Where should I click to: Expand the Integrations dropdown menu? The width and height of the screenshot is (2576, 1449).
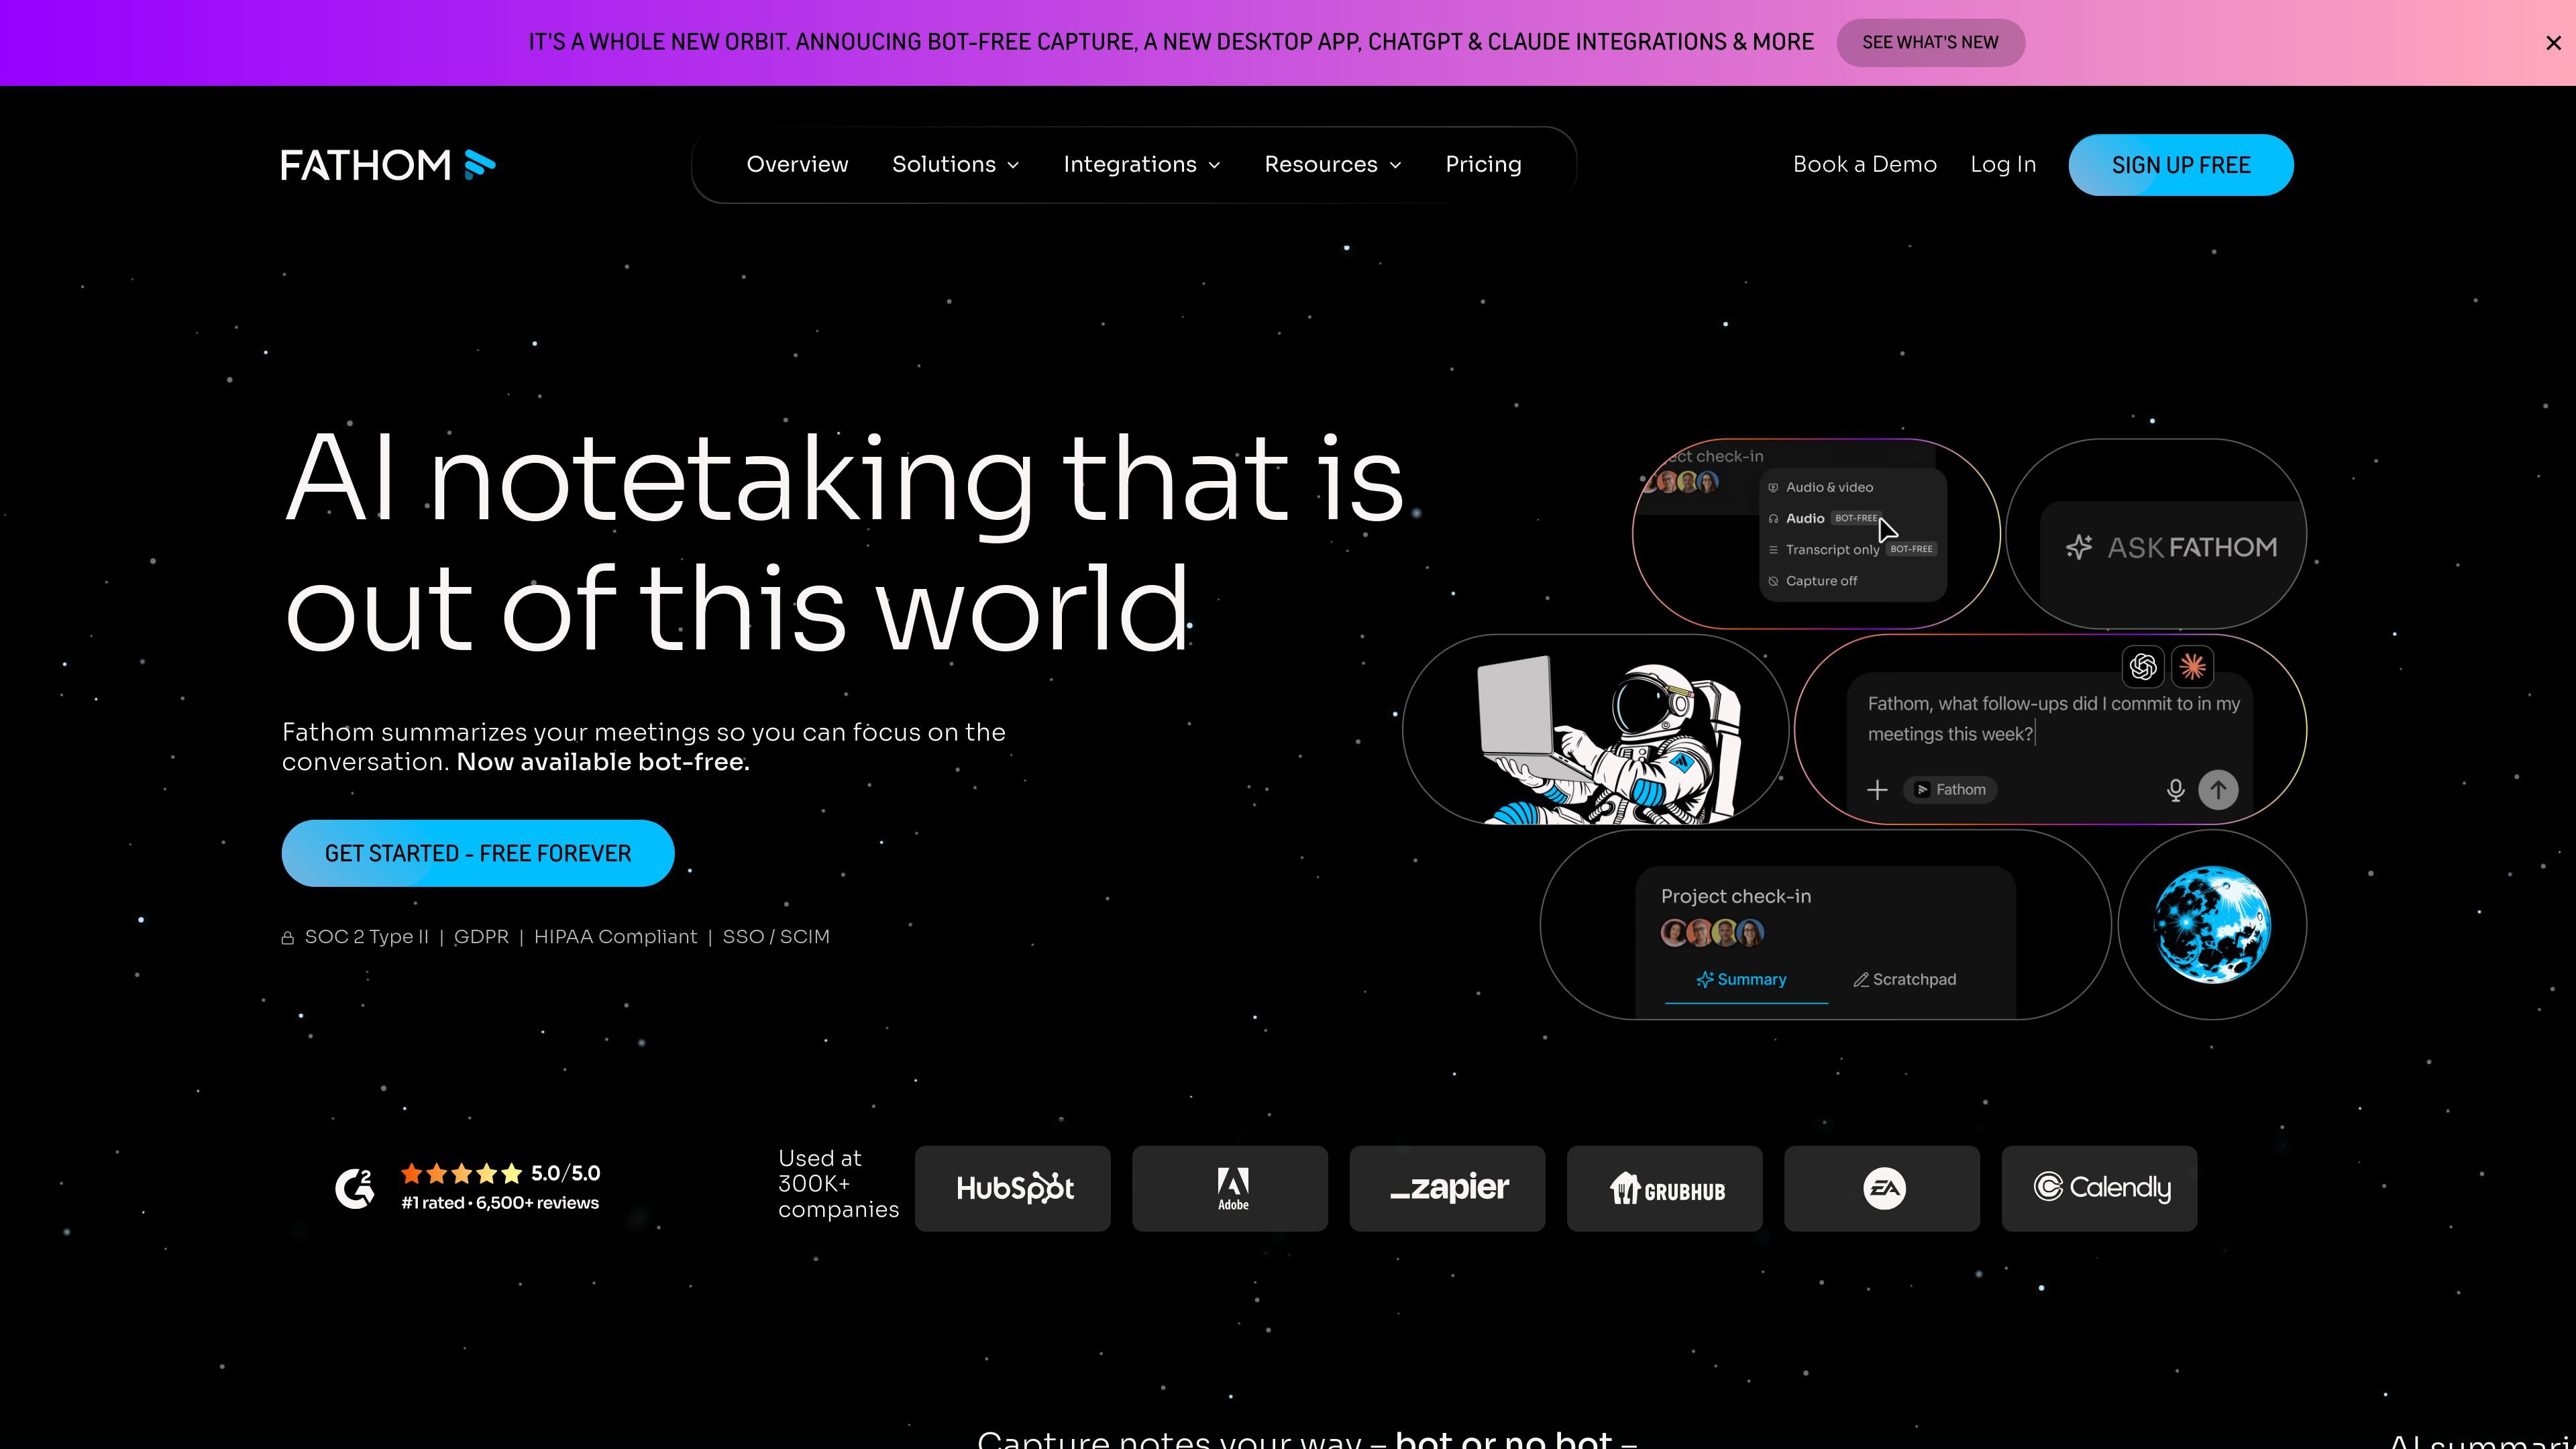click(x=1142, y=165)
